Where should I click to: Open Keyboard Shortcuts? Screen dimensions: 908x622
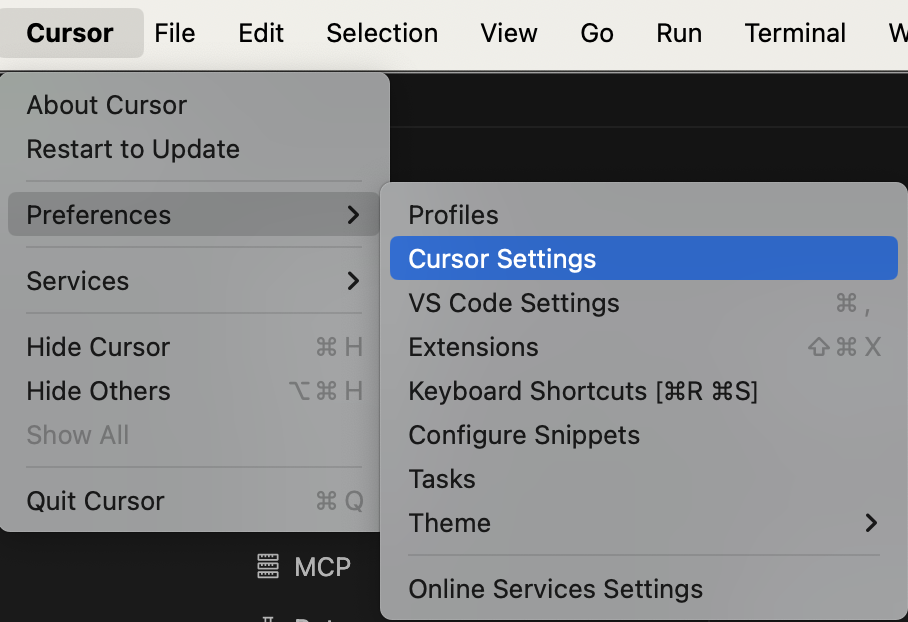[644, 391]
